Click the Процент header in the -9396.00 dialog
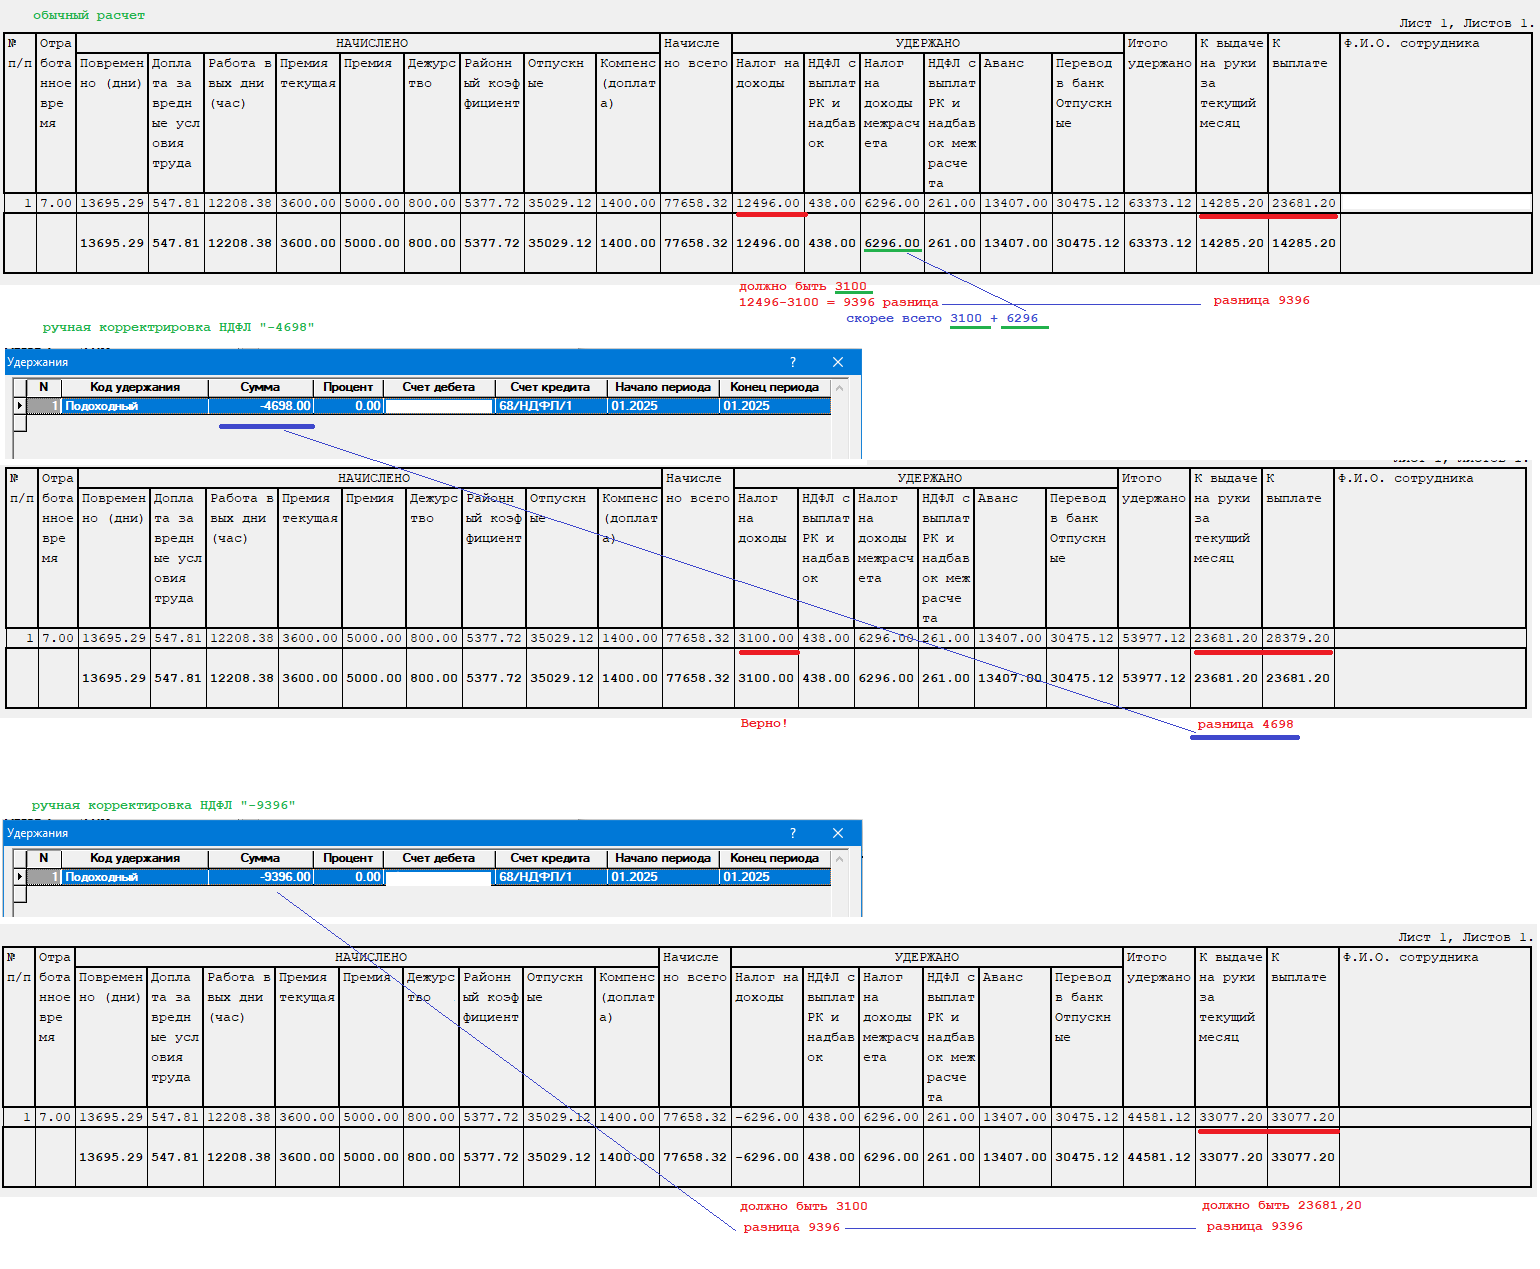This screenshot has width=1540, height=1269. pyautogui.click(x=348, y=859)
